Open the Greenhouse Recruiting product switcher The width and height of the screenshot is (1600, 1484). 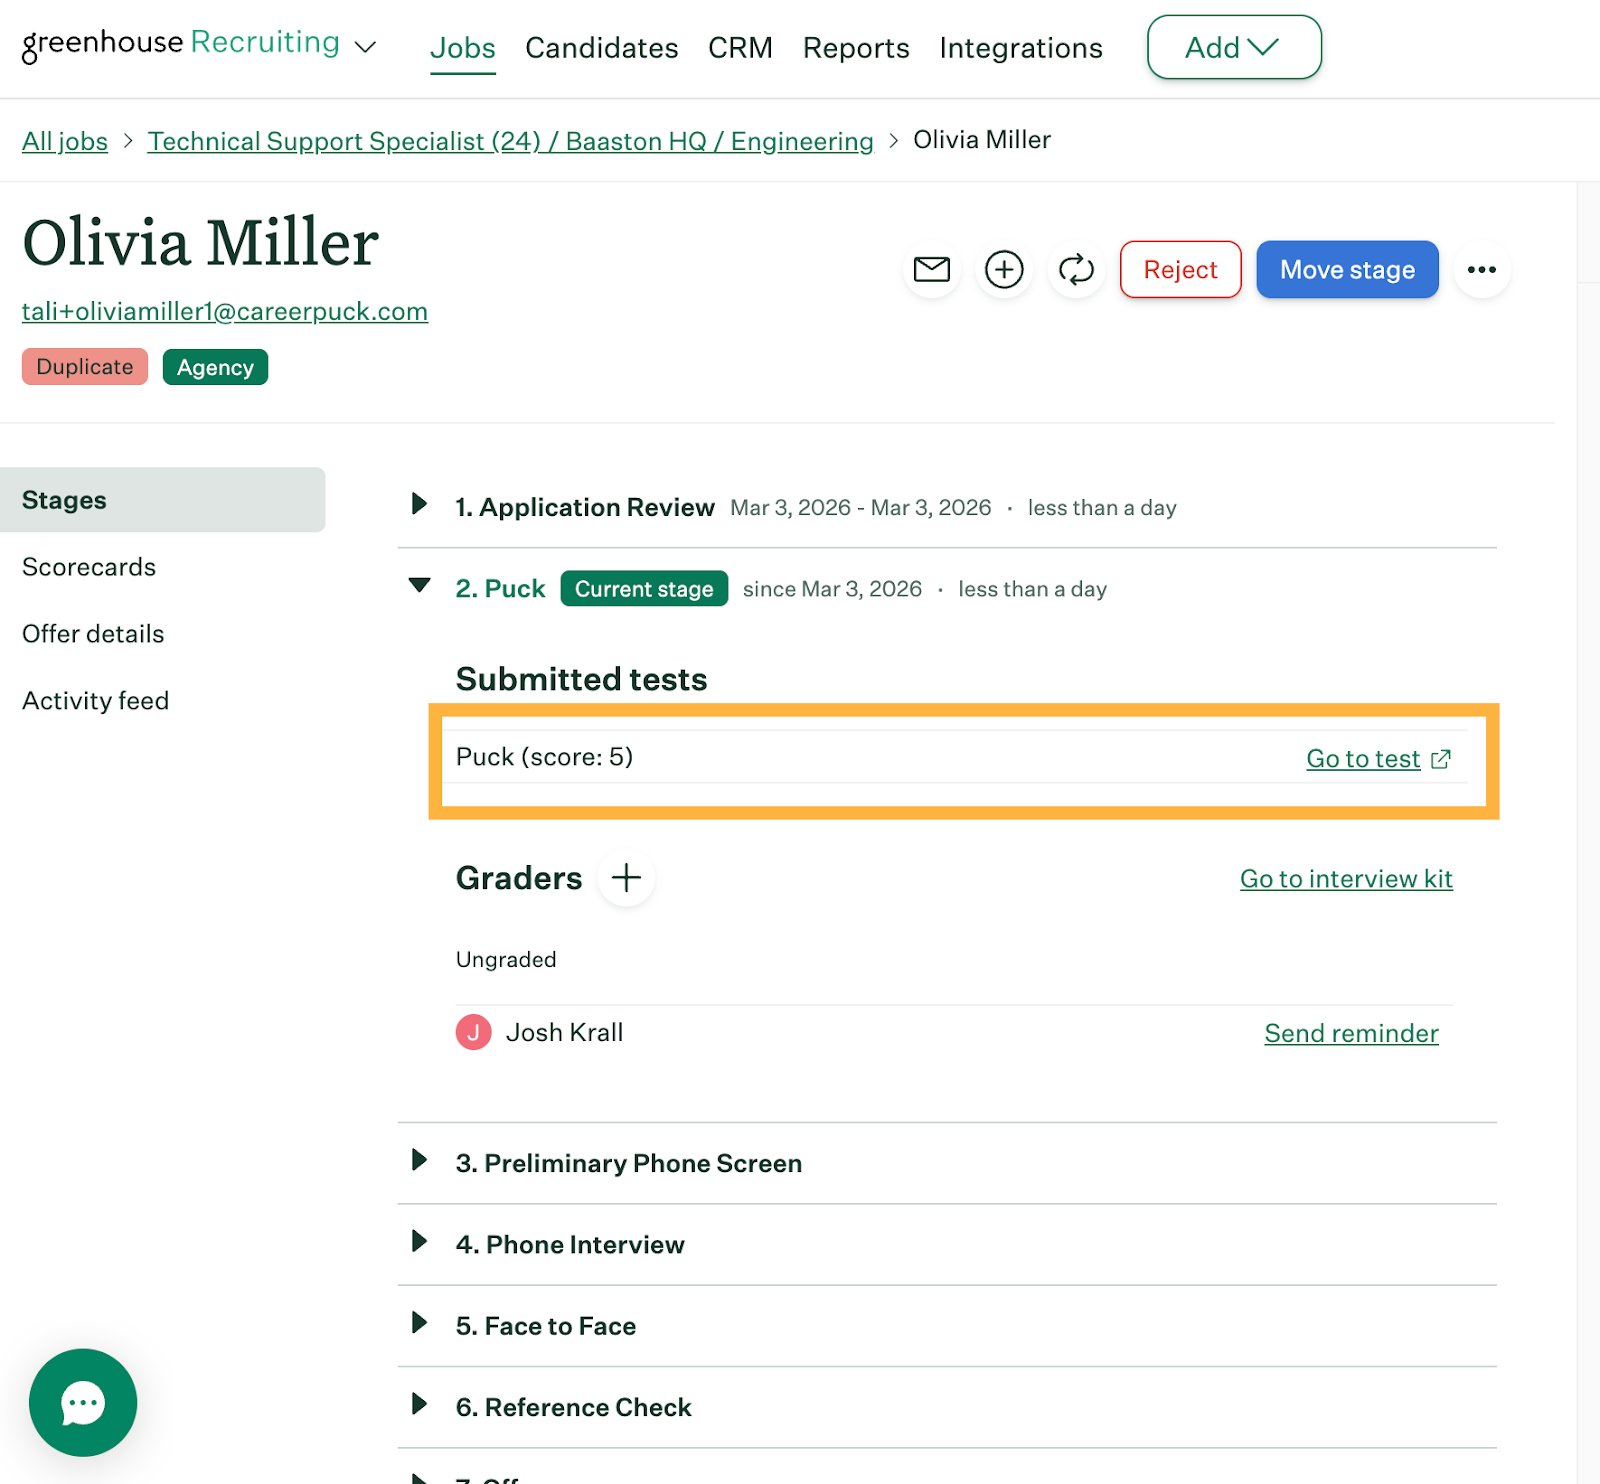click(198, 44)
